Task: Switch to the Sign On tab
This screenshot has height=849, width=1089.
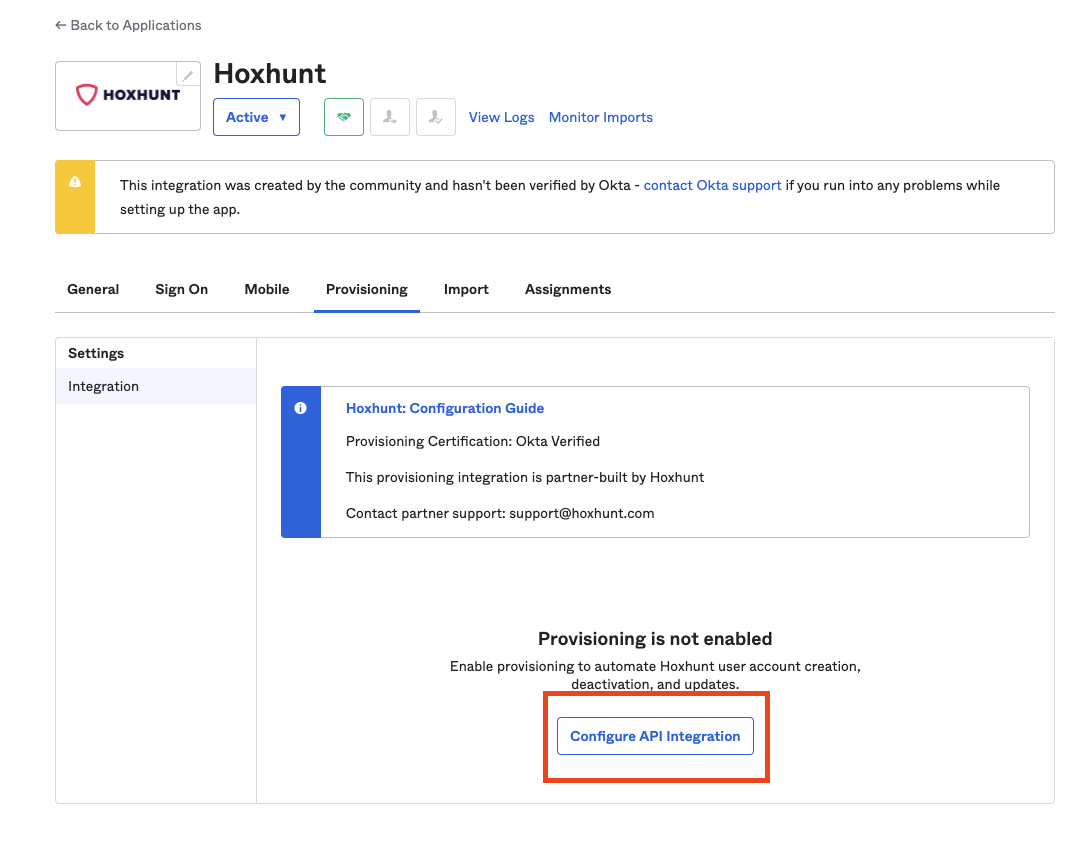Action: point(181,290)
